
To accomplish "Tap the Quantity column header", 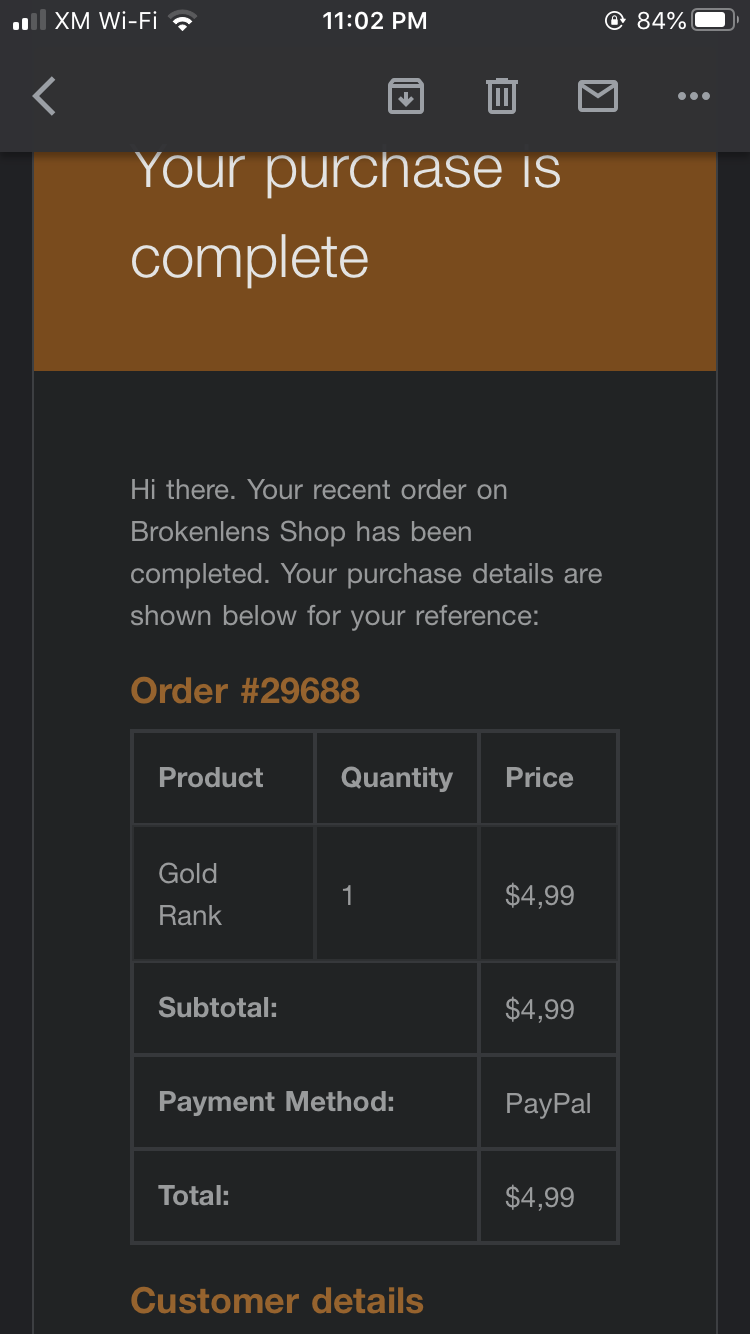I will 397,778.
